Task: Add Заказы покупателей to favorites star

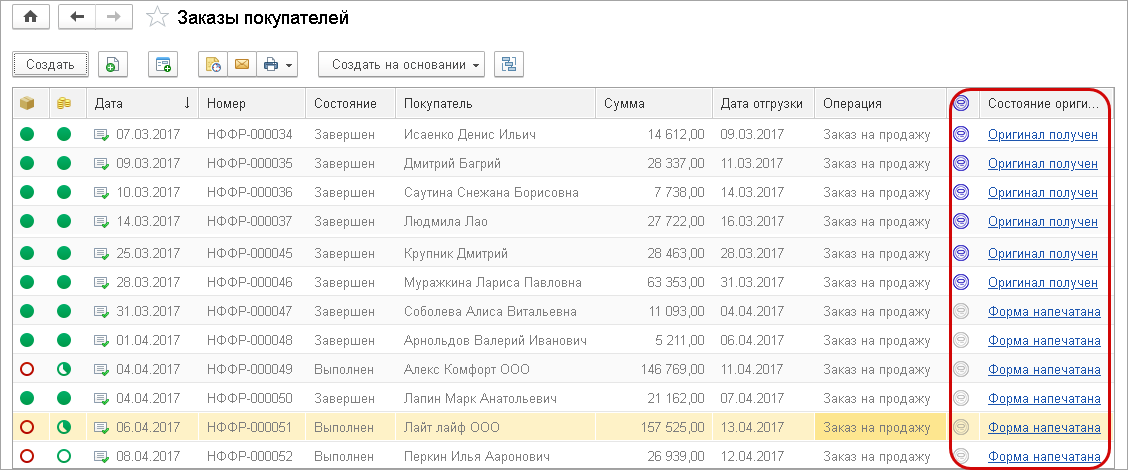Action: coord(156,17)
